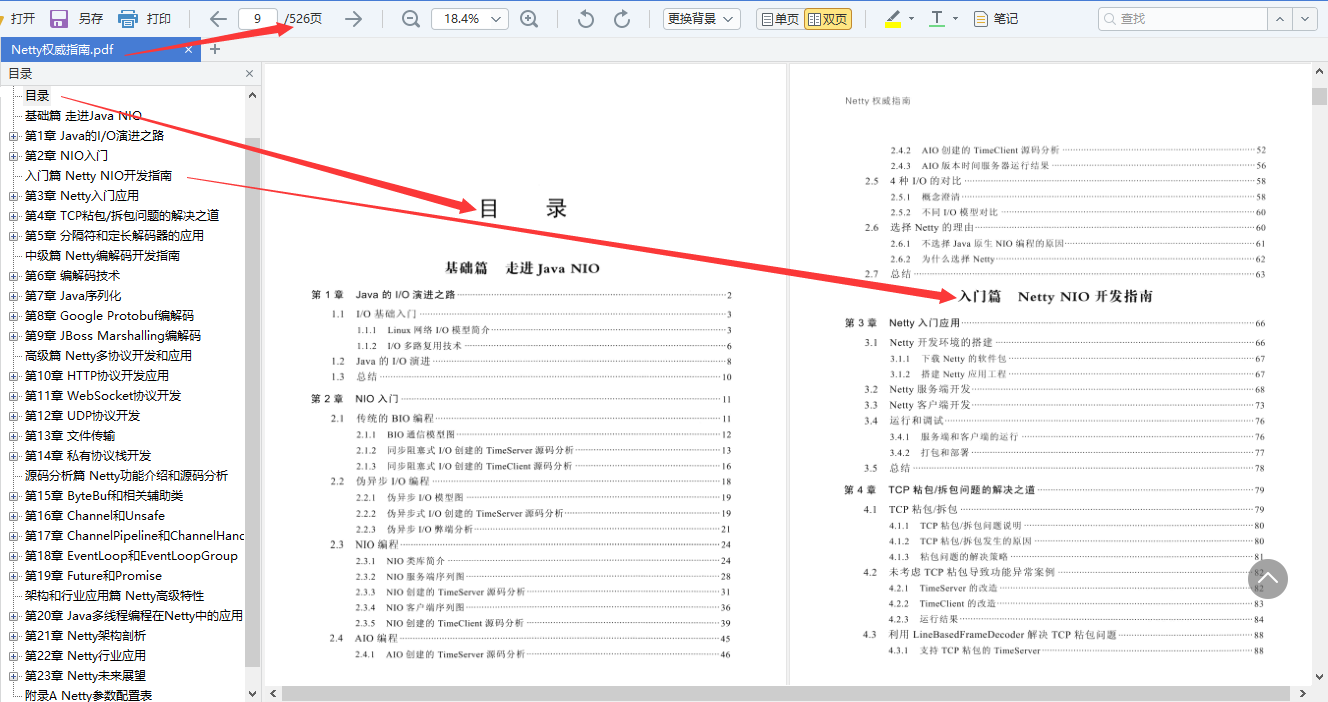Rotate the page clockwise
1328x702 pixels.
(622, 18)
